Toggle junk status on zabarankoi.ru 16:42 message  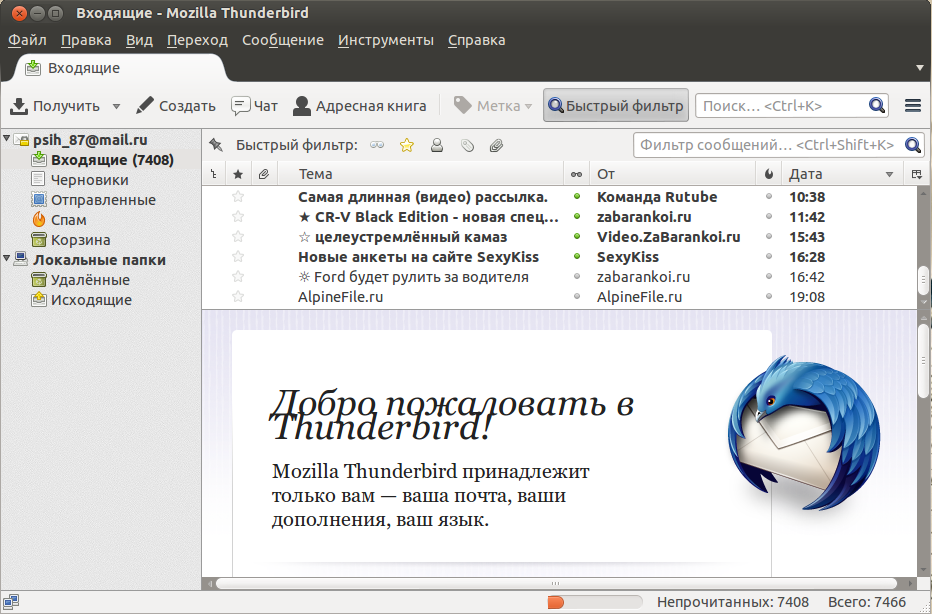(769, 276)
